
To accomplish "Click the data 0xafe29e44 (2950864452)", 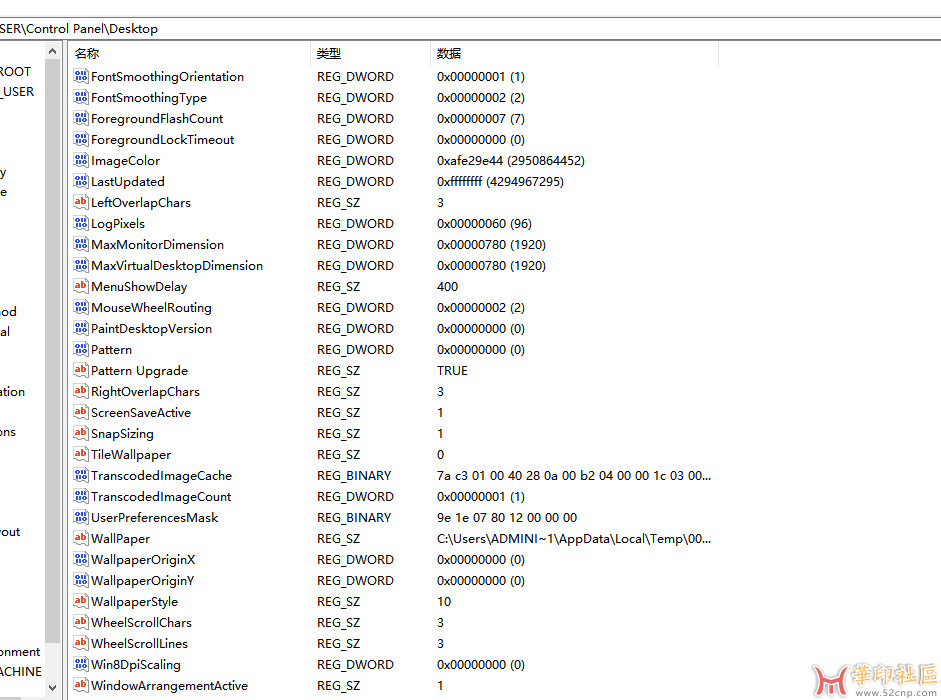I will click(x=511, y=160).
